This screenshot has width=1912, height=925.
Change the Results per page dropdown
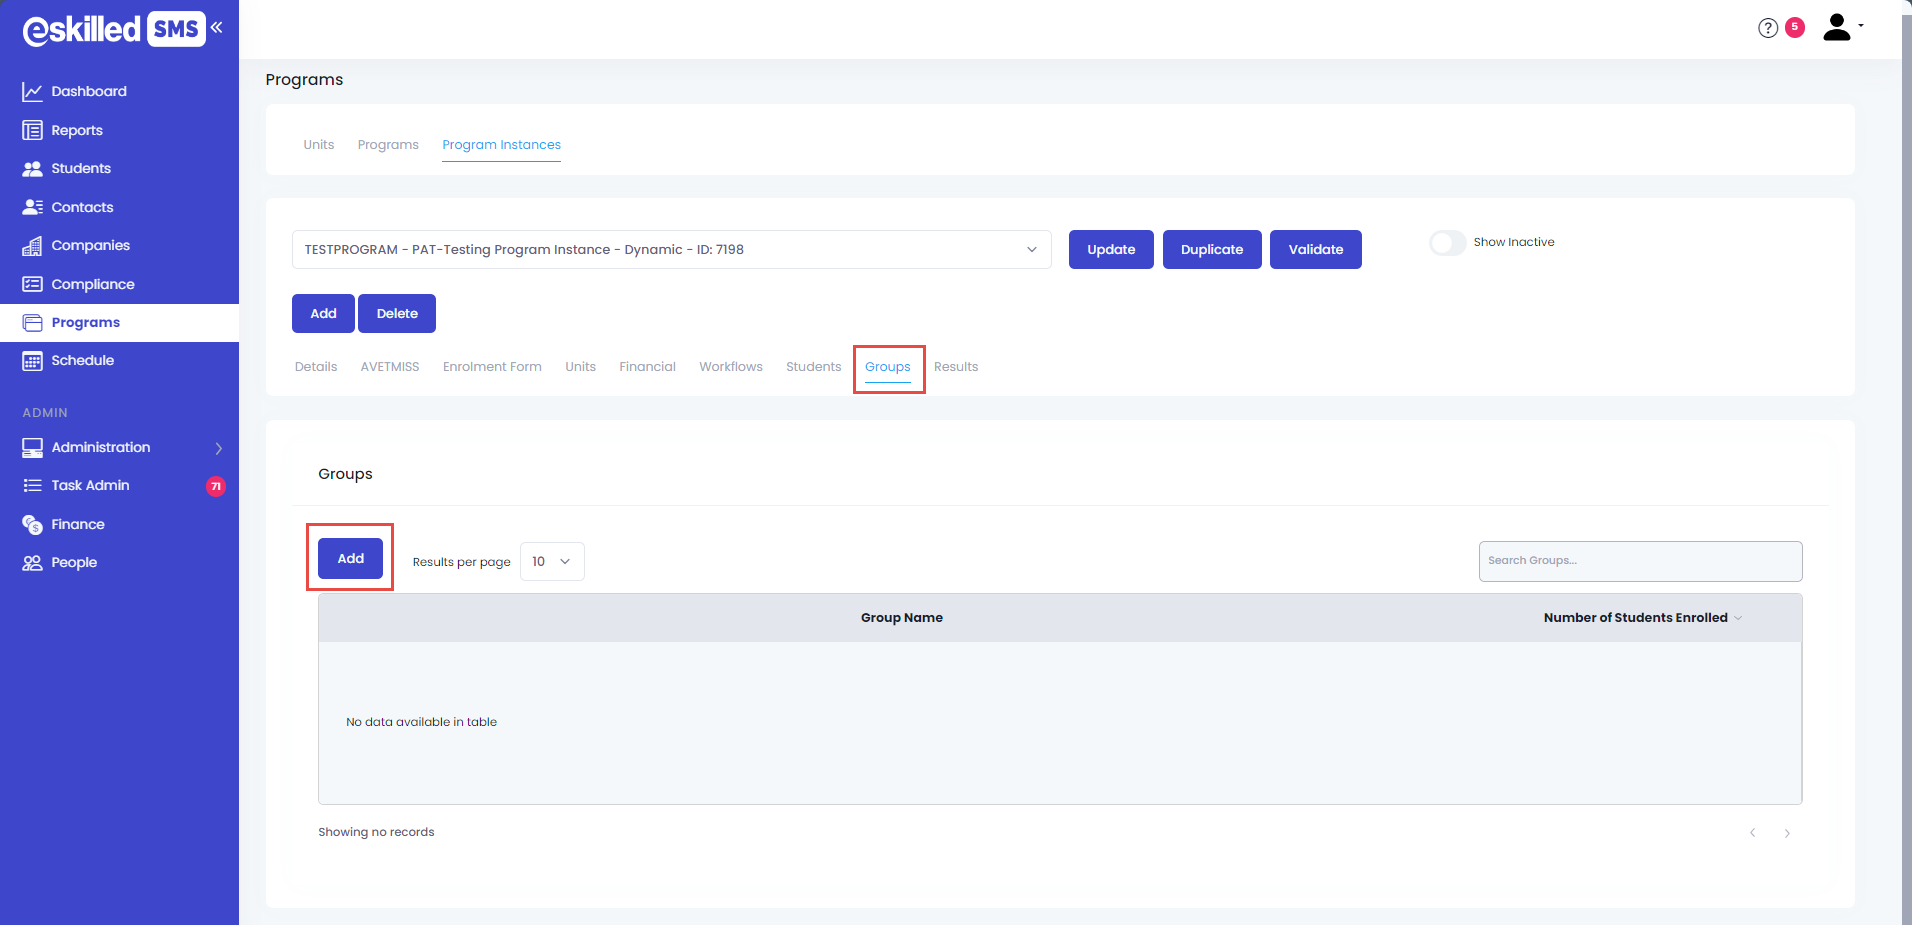click(x=552, y=562)
